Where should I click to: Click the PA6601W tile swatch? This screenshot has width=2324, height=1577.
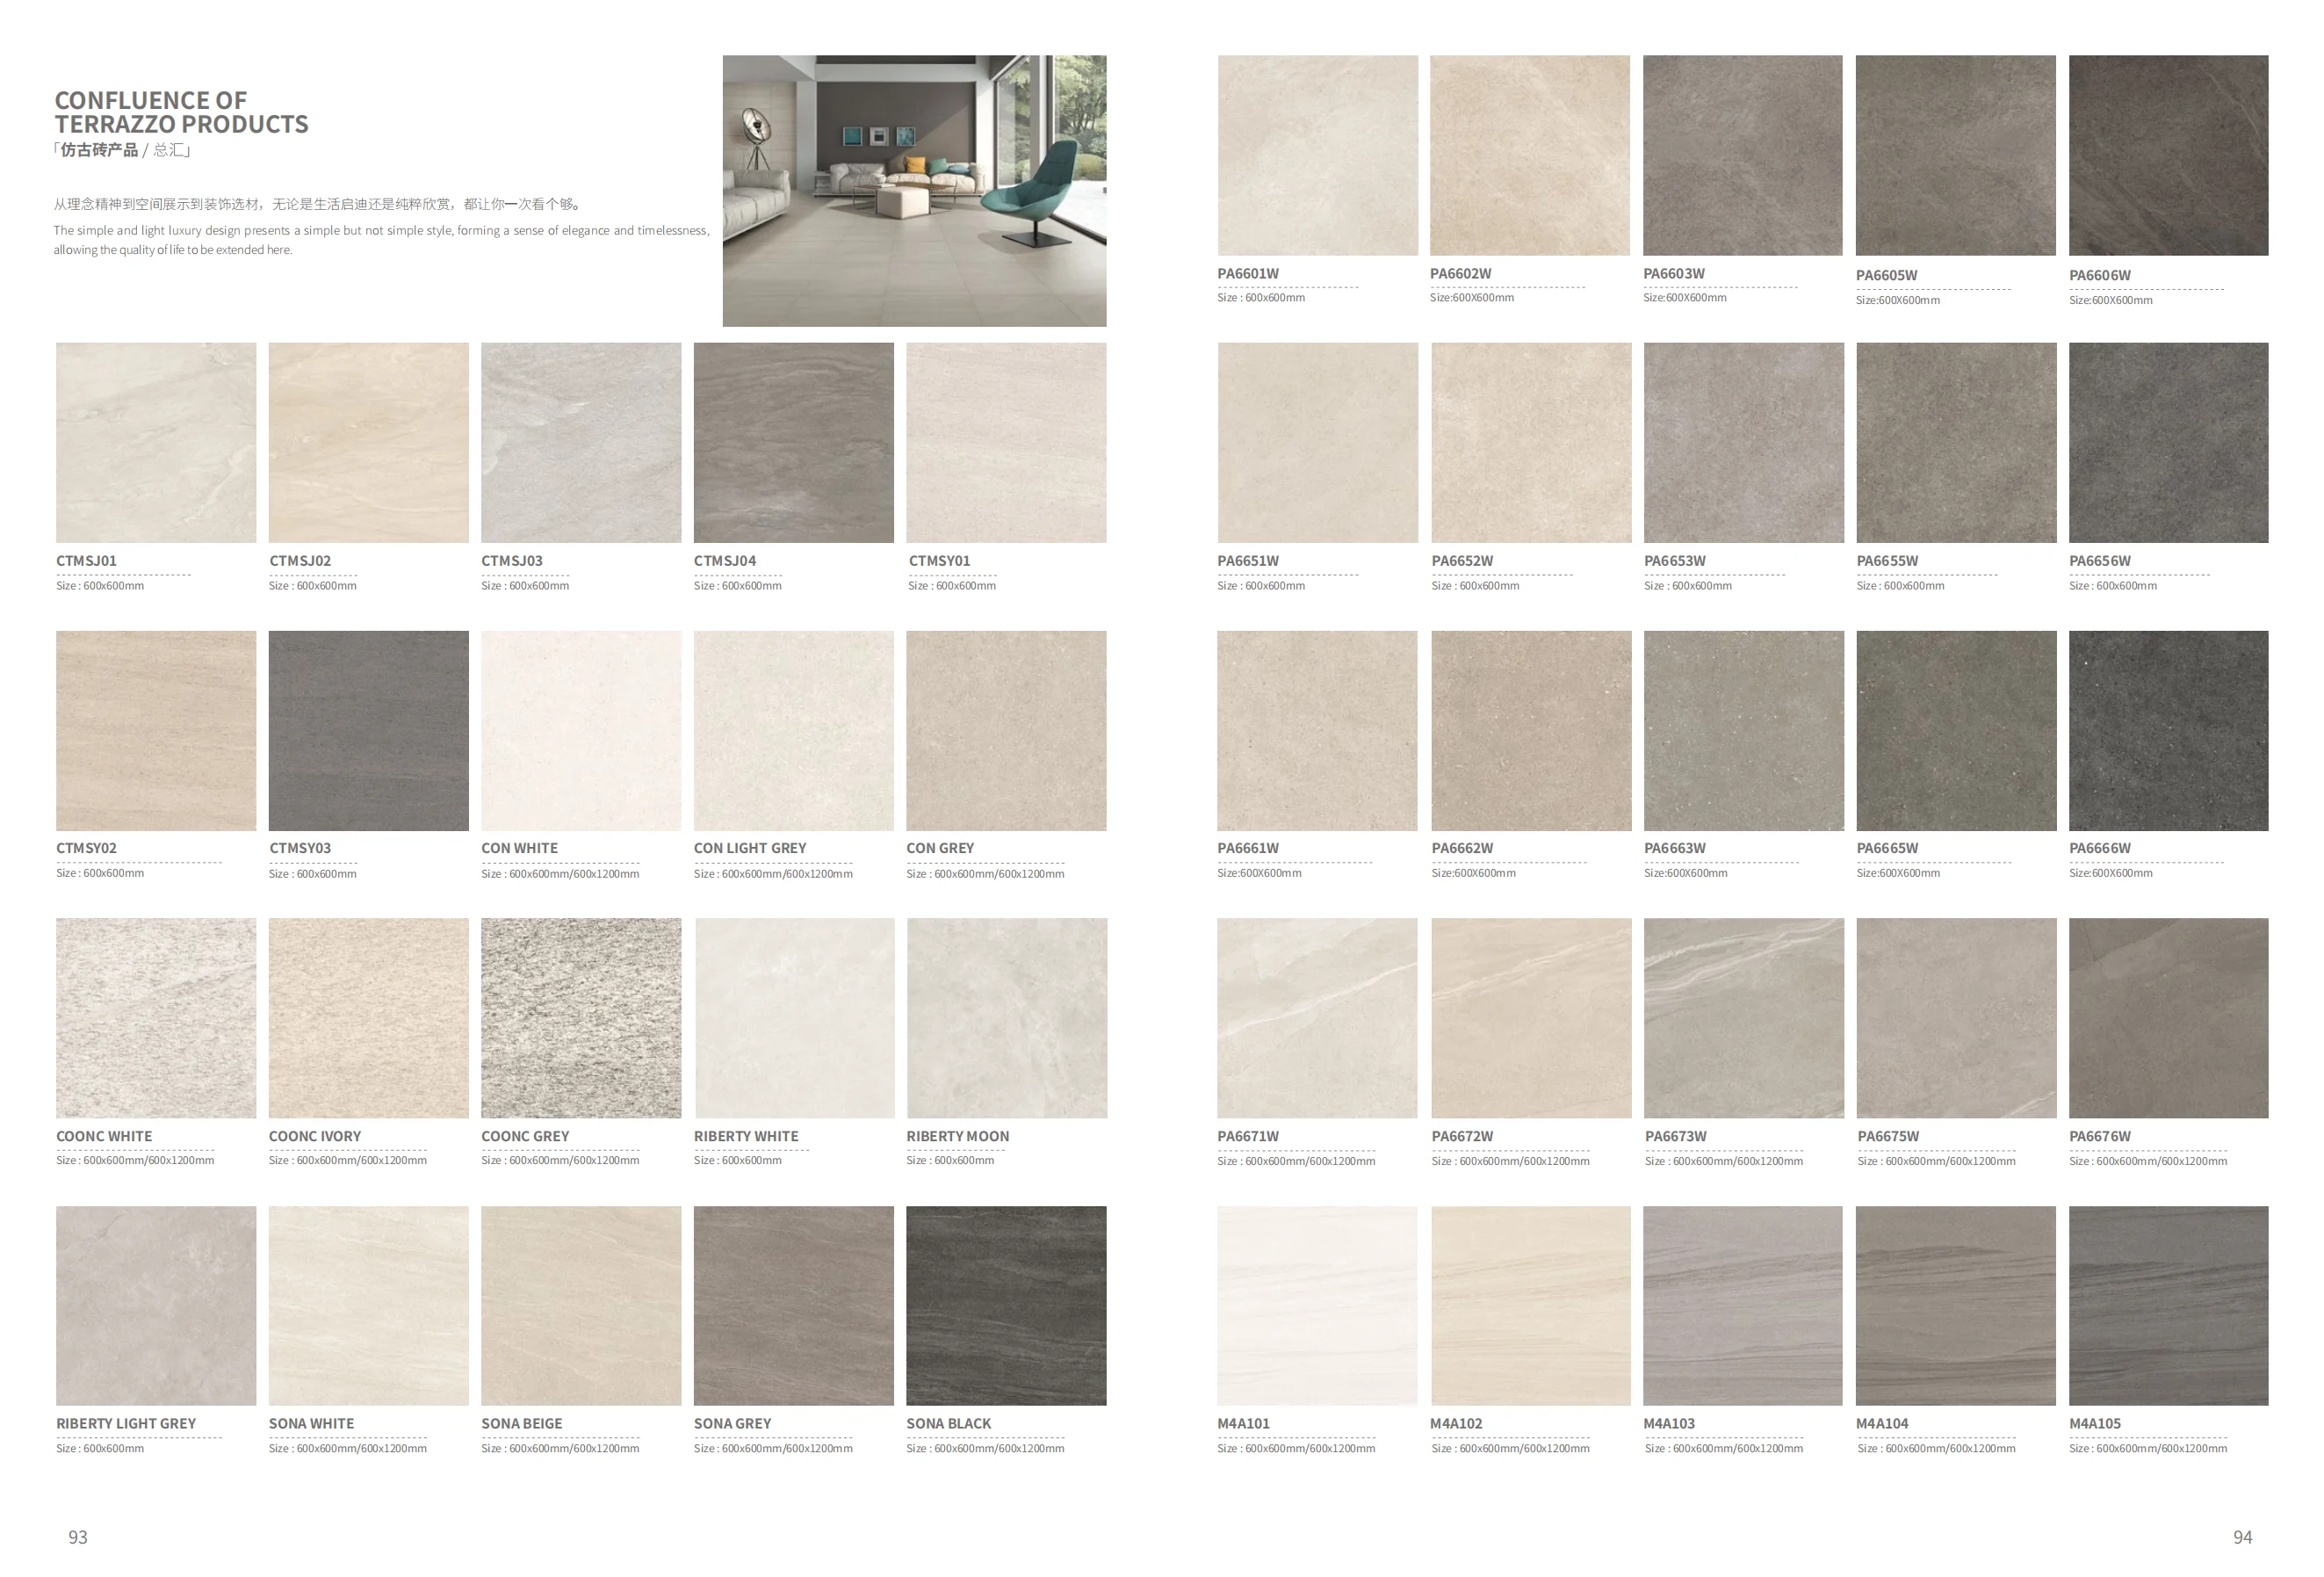pyautogui.click(x=1317, y=155)
